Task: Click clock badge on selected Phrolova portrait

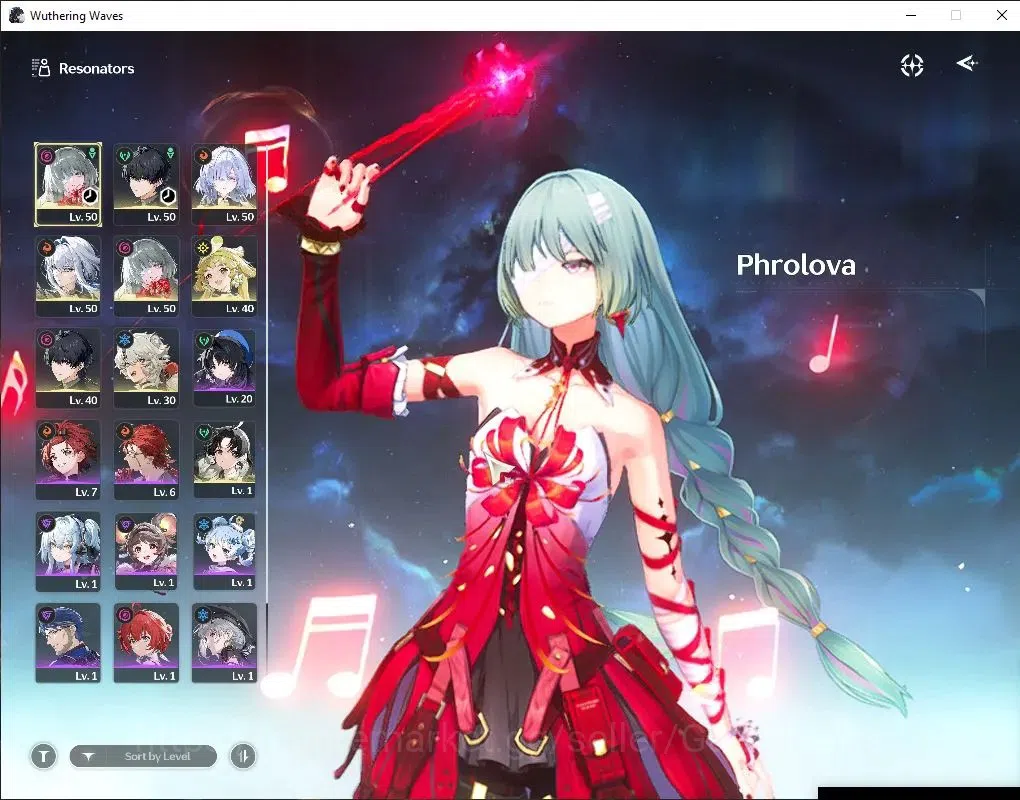Action: [x=90, y=195]
